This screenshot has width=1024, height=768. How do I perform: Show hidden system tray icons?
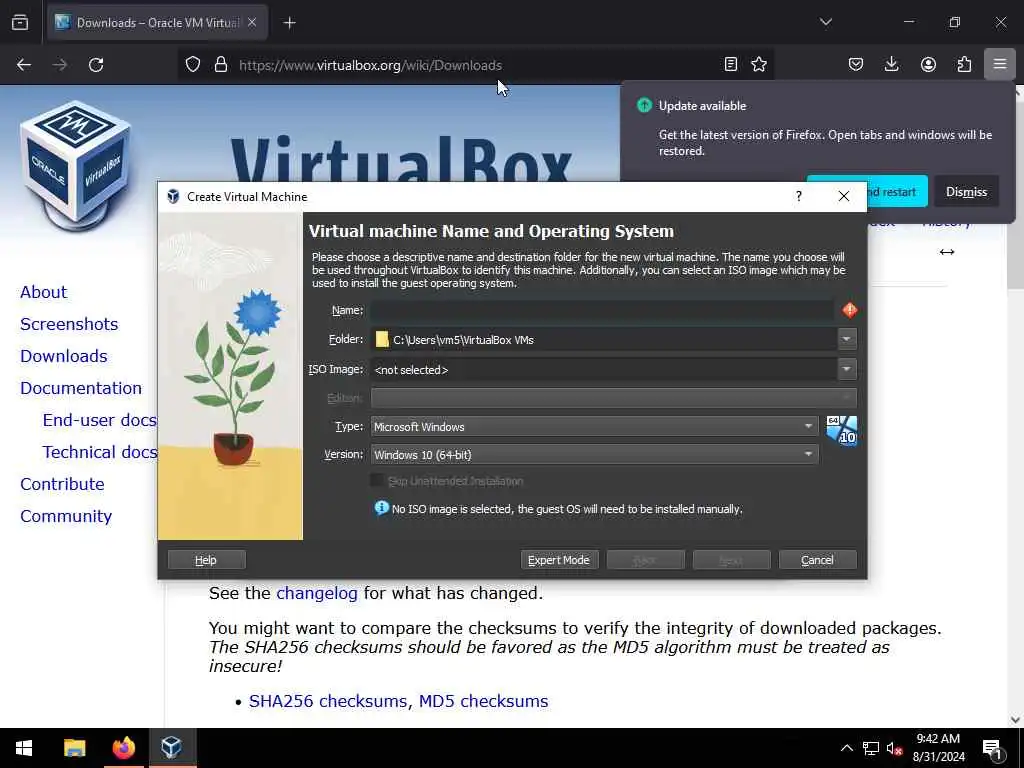pos(846,748)
